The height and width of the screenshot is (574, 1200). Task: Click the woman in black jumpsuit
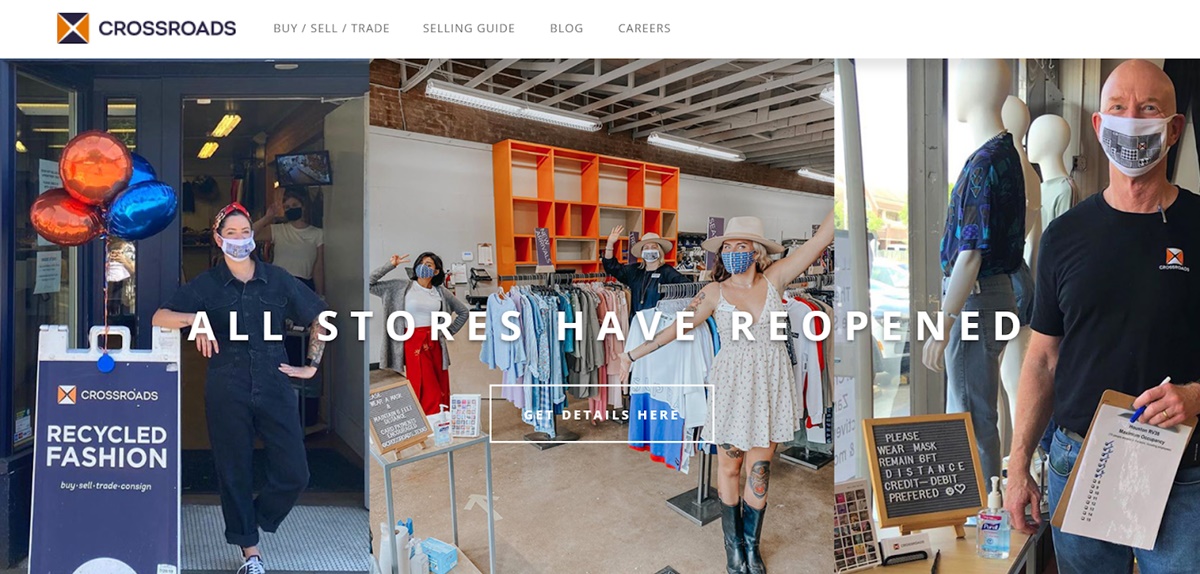click(240, 380)
